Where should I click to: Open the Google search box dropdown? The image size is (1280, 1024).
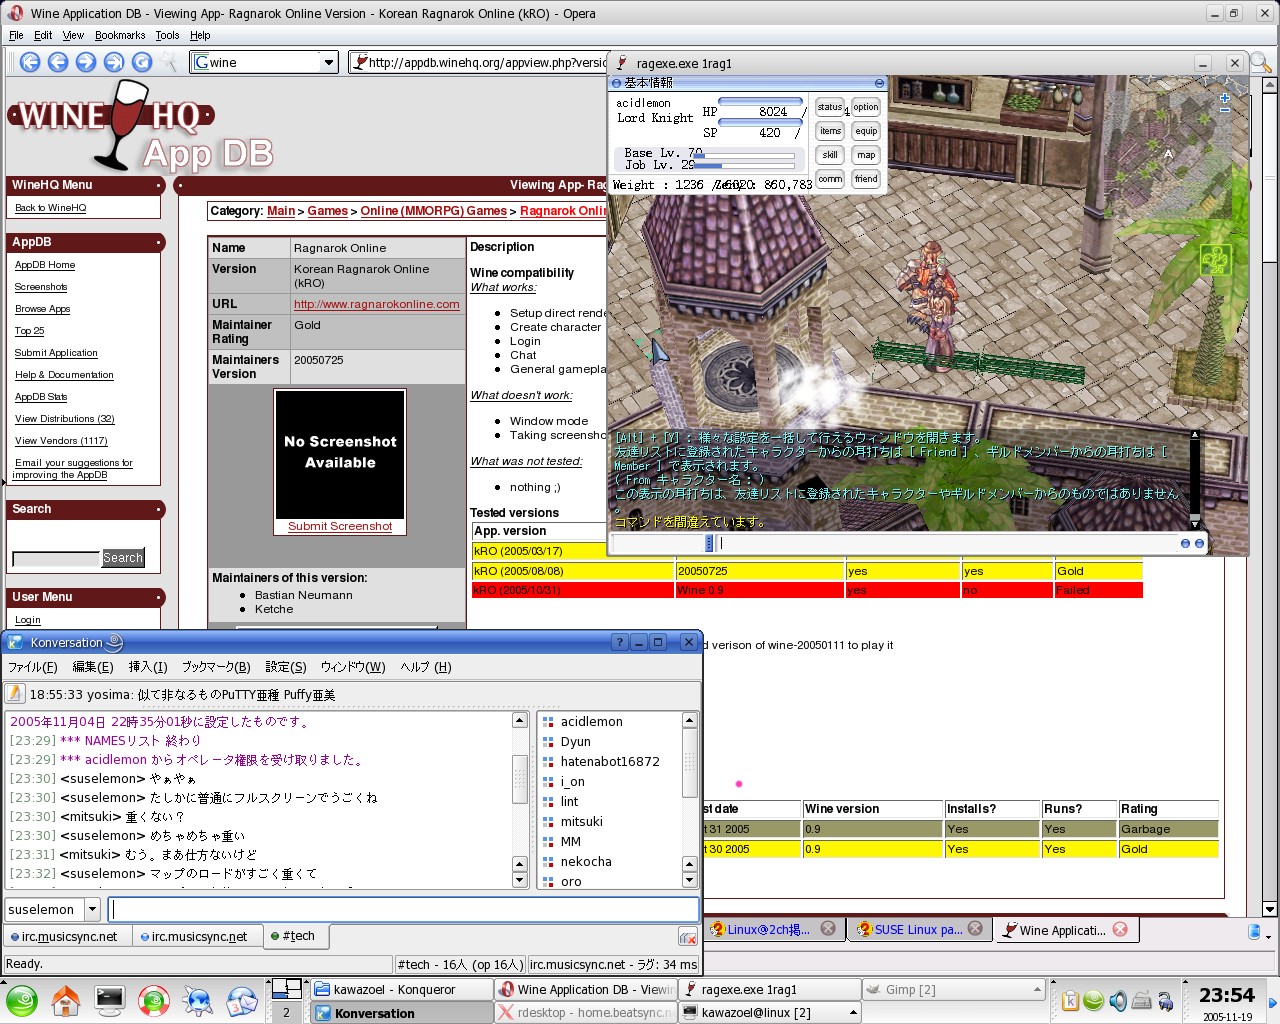(x=328, y=62)
